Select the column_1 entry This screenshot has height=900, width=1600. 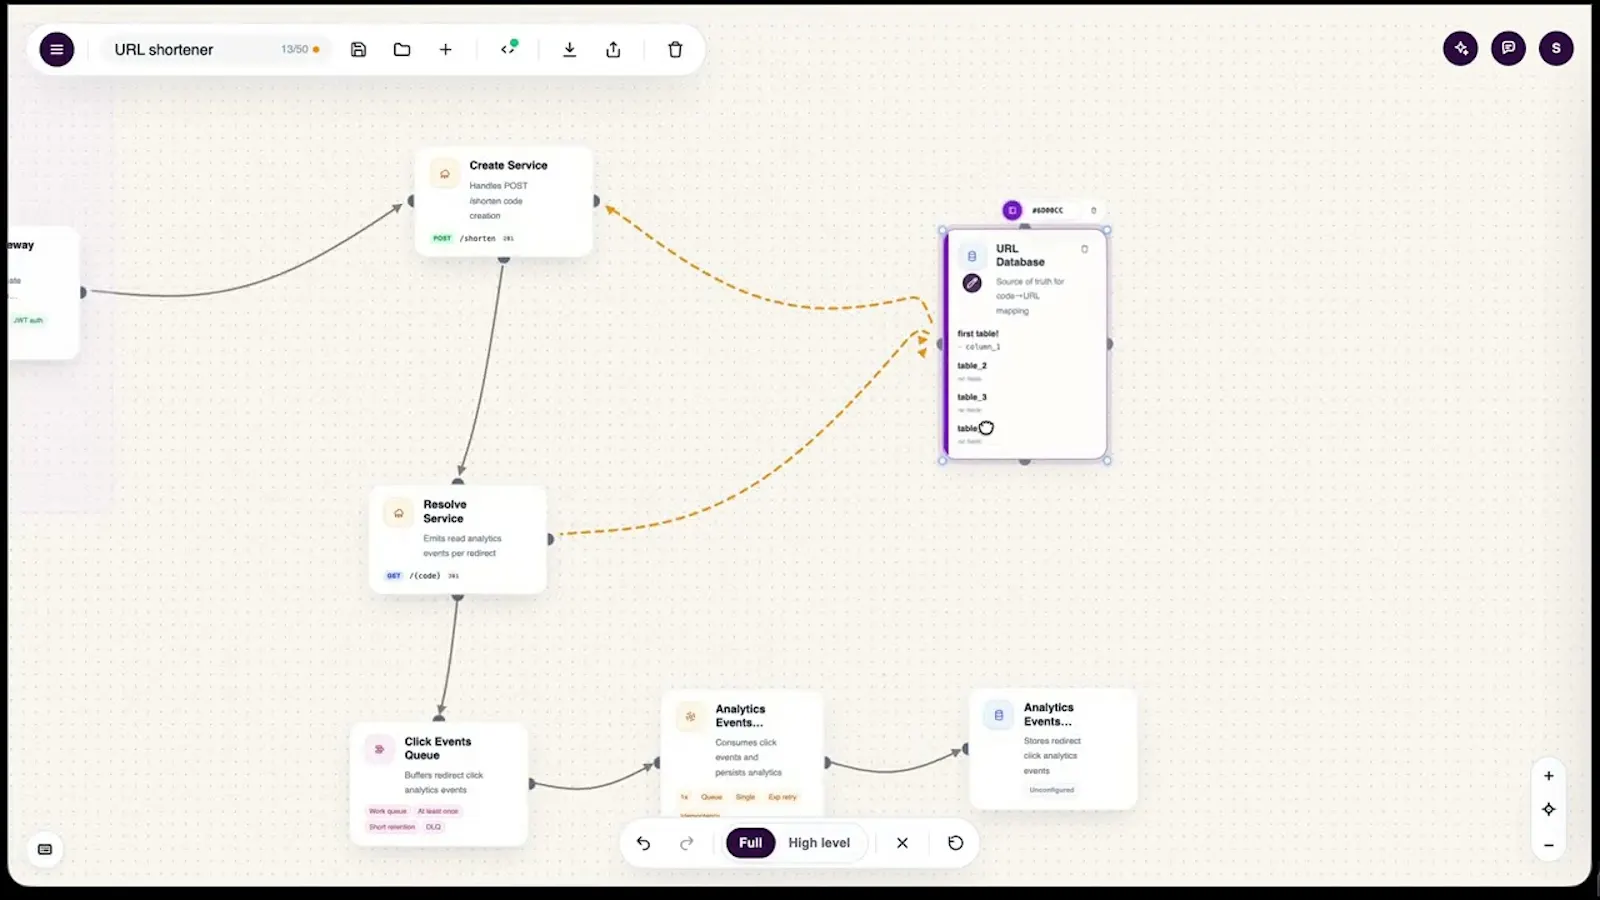(x=982, y=347)
